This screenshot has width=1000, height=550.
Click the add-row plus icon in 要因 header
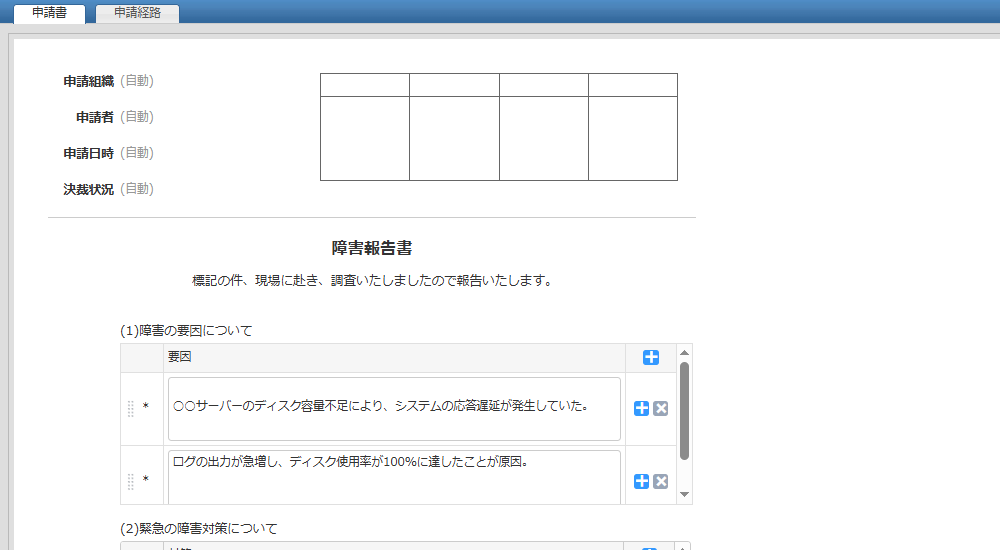651,358
